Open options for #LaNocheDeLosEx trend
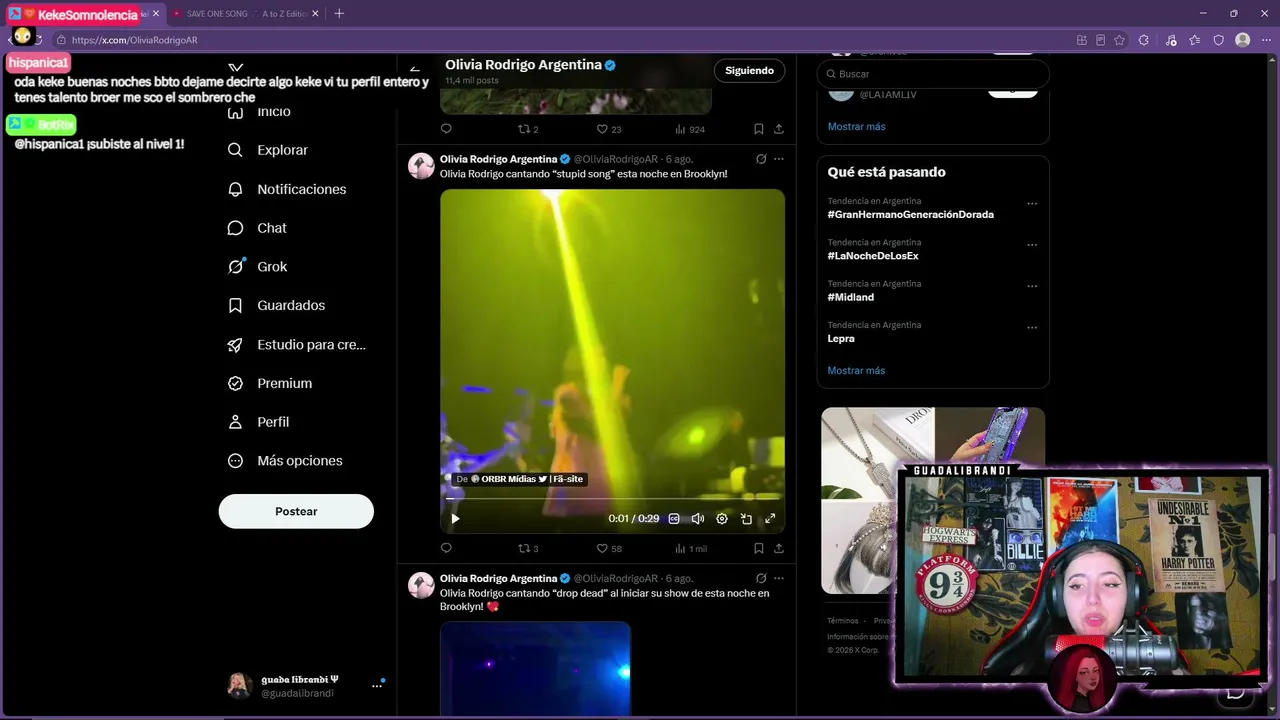 pos(1032,245)
